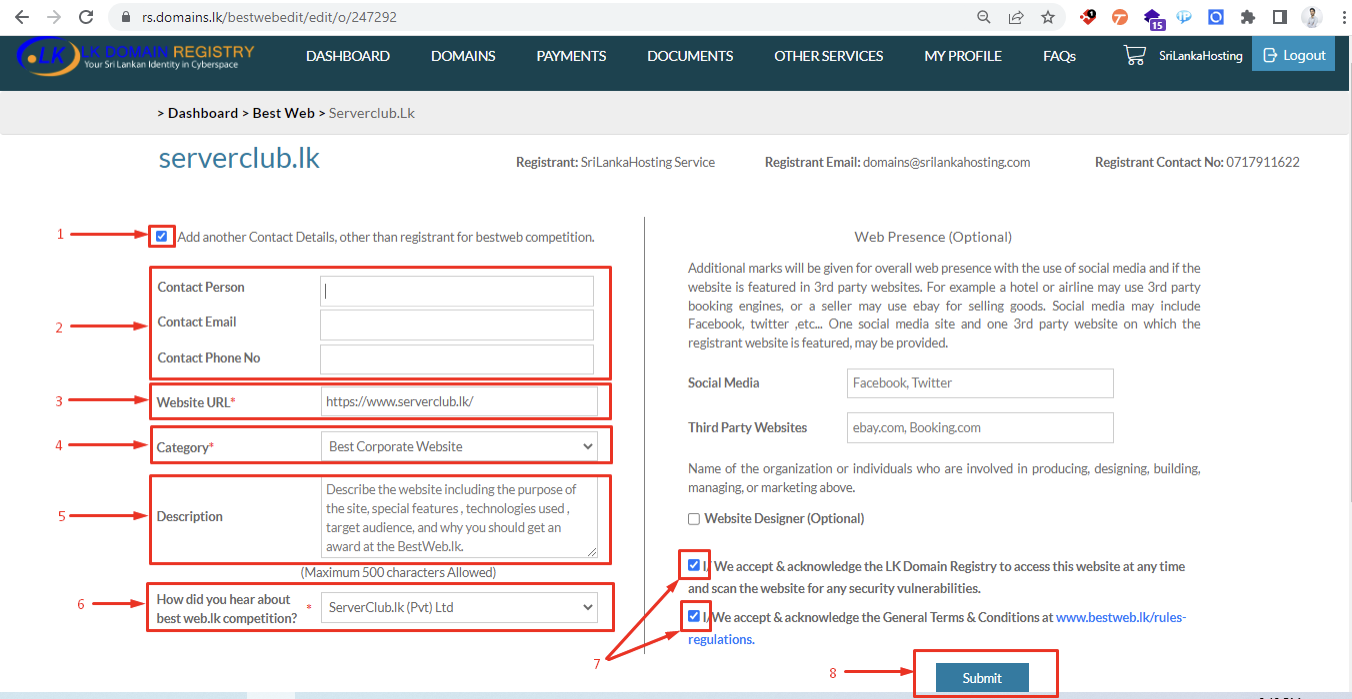Reload the page with the refresh icon
The height and width of the screenshot is (699, 1352).
coord(86,17)
